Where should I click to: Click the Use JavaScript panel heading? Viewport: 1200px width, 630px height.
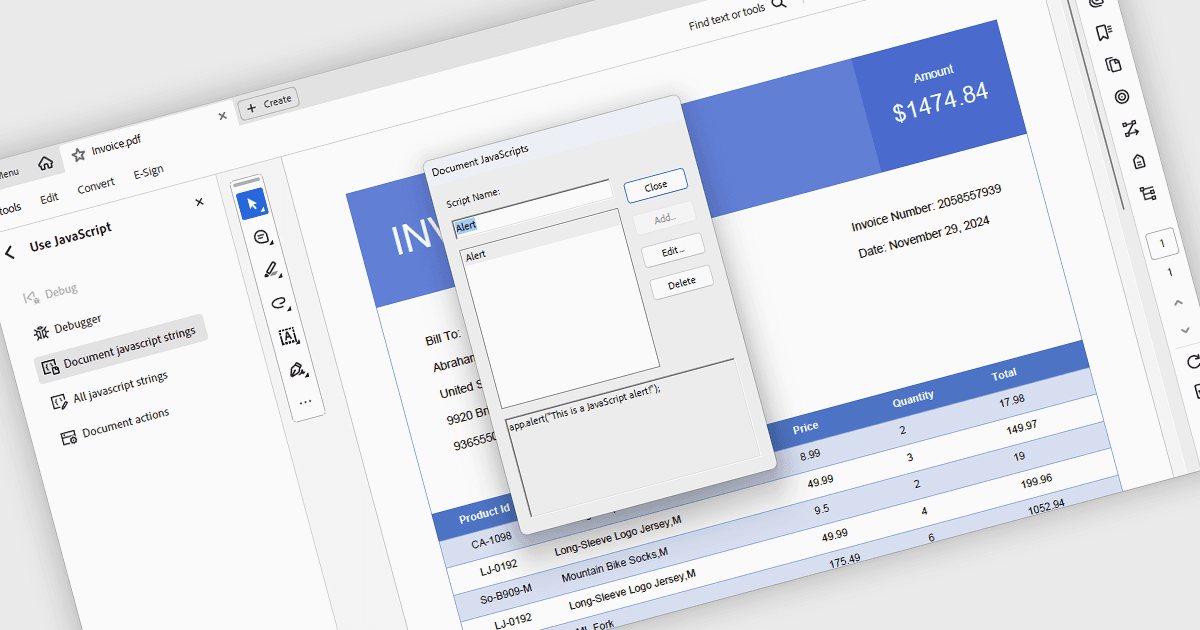point(70,237)
